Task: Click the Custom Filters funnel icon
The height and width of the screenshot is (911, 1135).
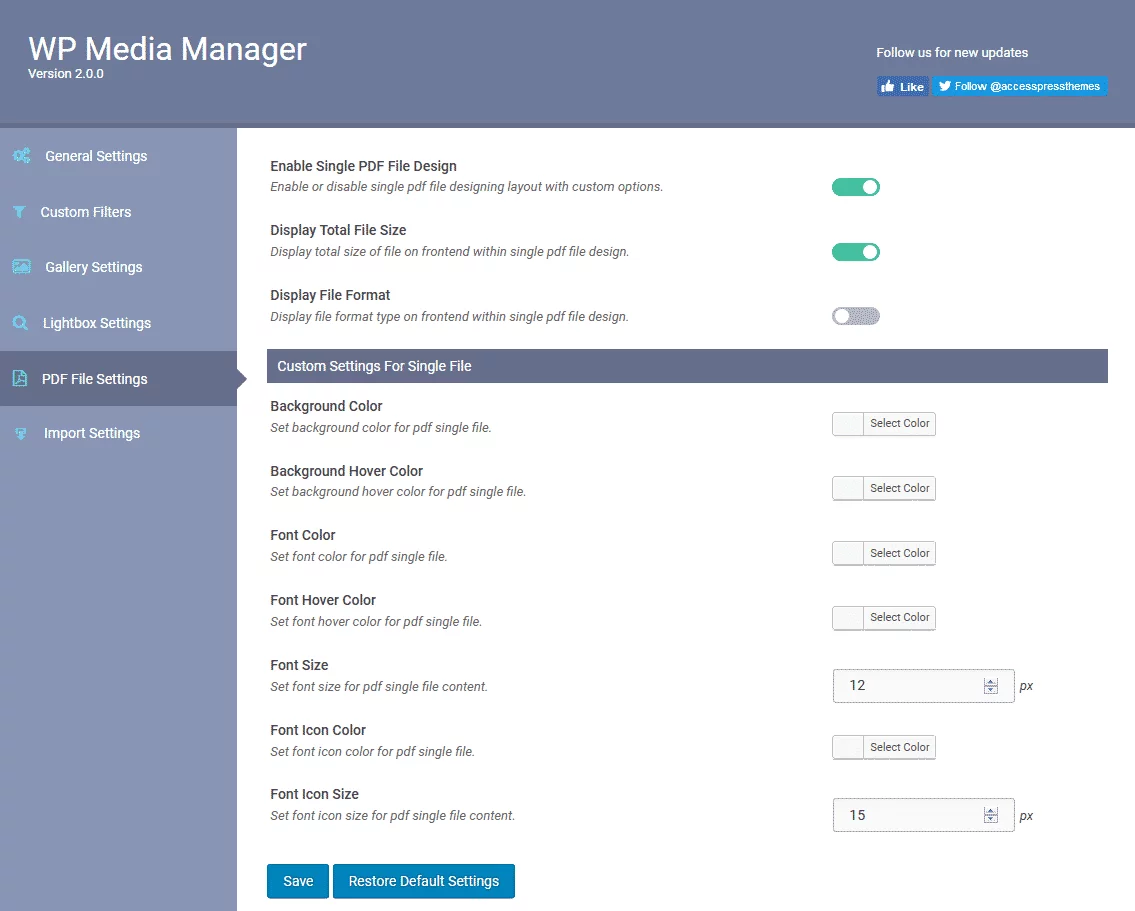Action: 20,212
